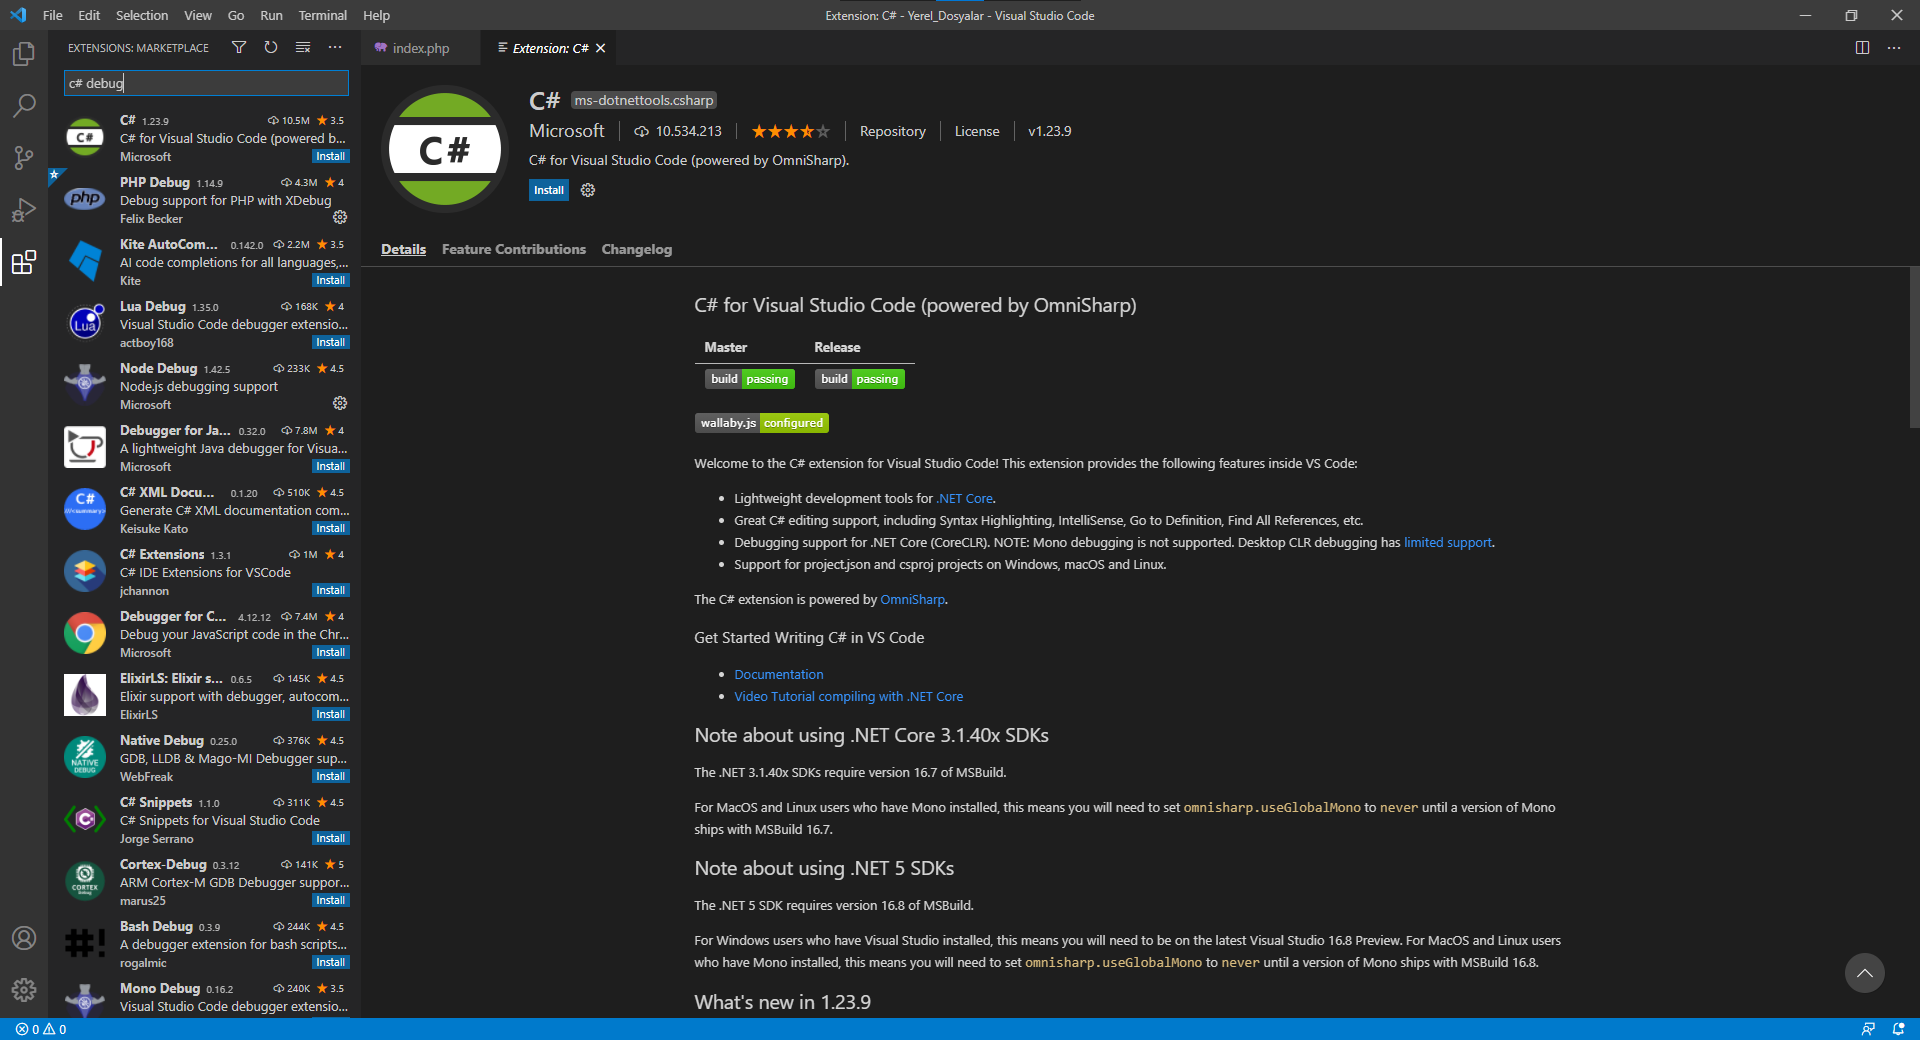The image size is (1920, 1040).
Task: Open notifications bell in status bar
Action: [1898, 1029]
